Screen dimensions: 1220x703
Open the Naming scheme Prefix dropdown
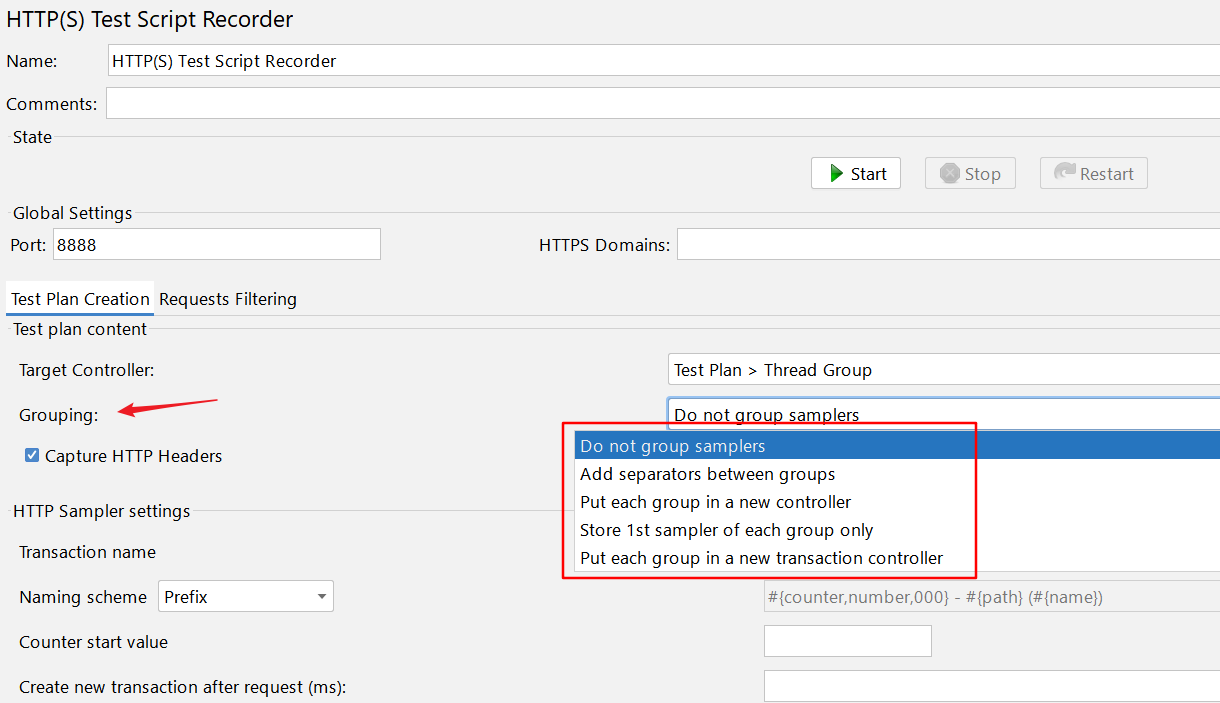[245, 597]
